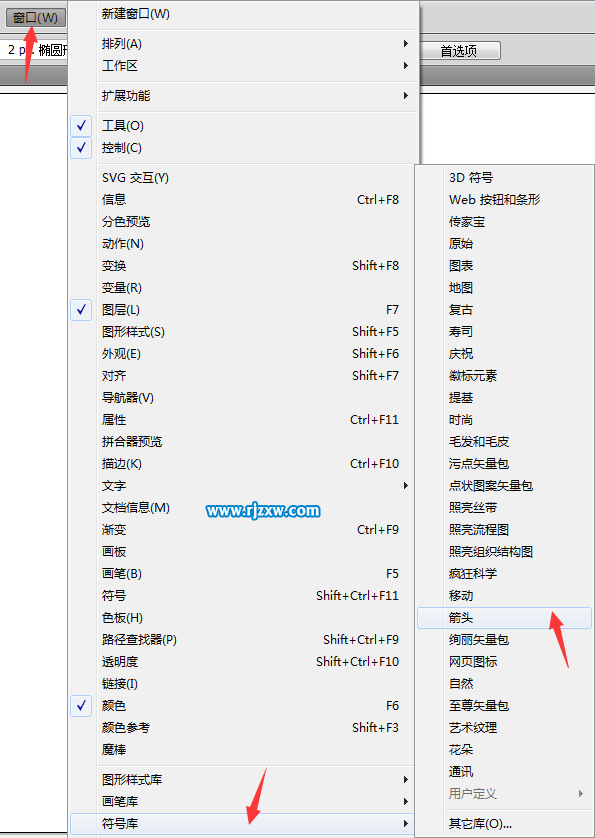Open the 分色预览 panel
Viewport: 595px width, 838px height.
(243, 221)
